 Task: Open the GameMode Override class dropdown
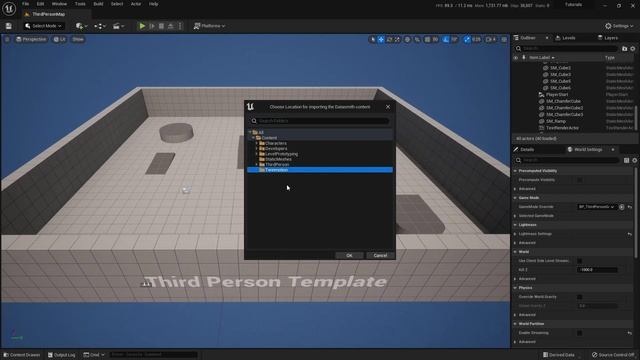(x=596, y=207)
